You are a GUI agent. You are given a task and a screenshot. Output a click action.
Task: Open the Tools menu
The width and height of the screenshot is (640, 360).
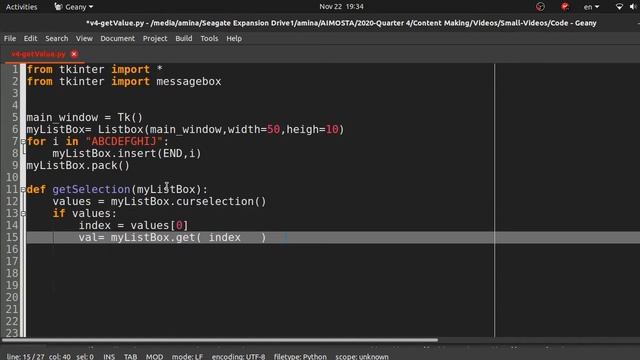click(209, 38)
